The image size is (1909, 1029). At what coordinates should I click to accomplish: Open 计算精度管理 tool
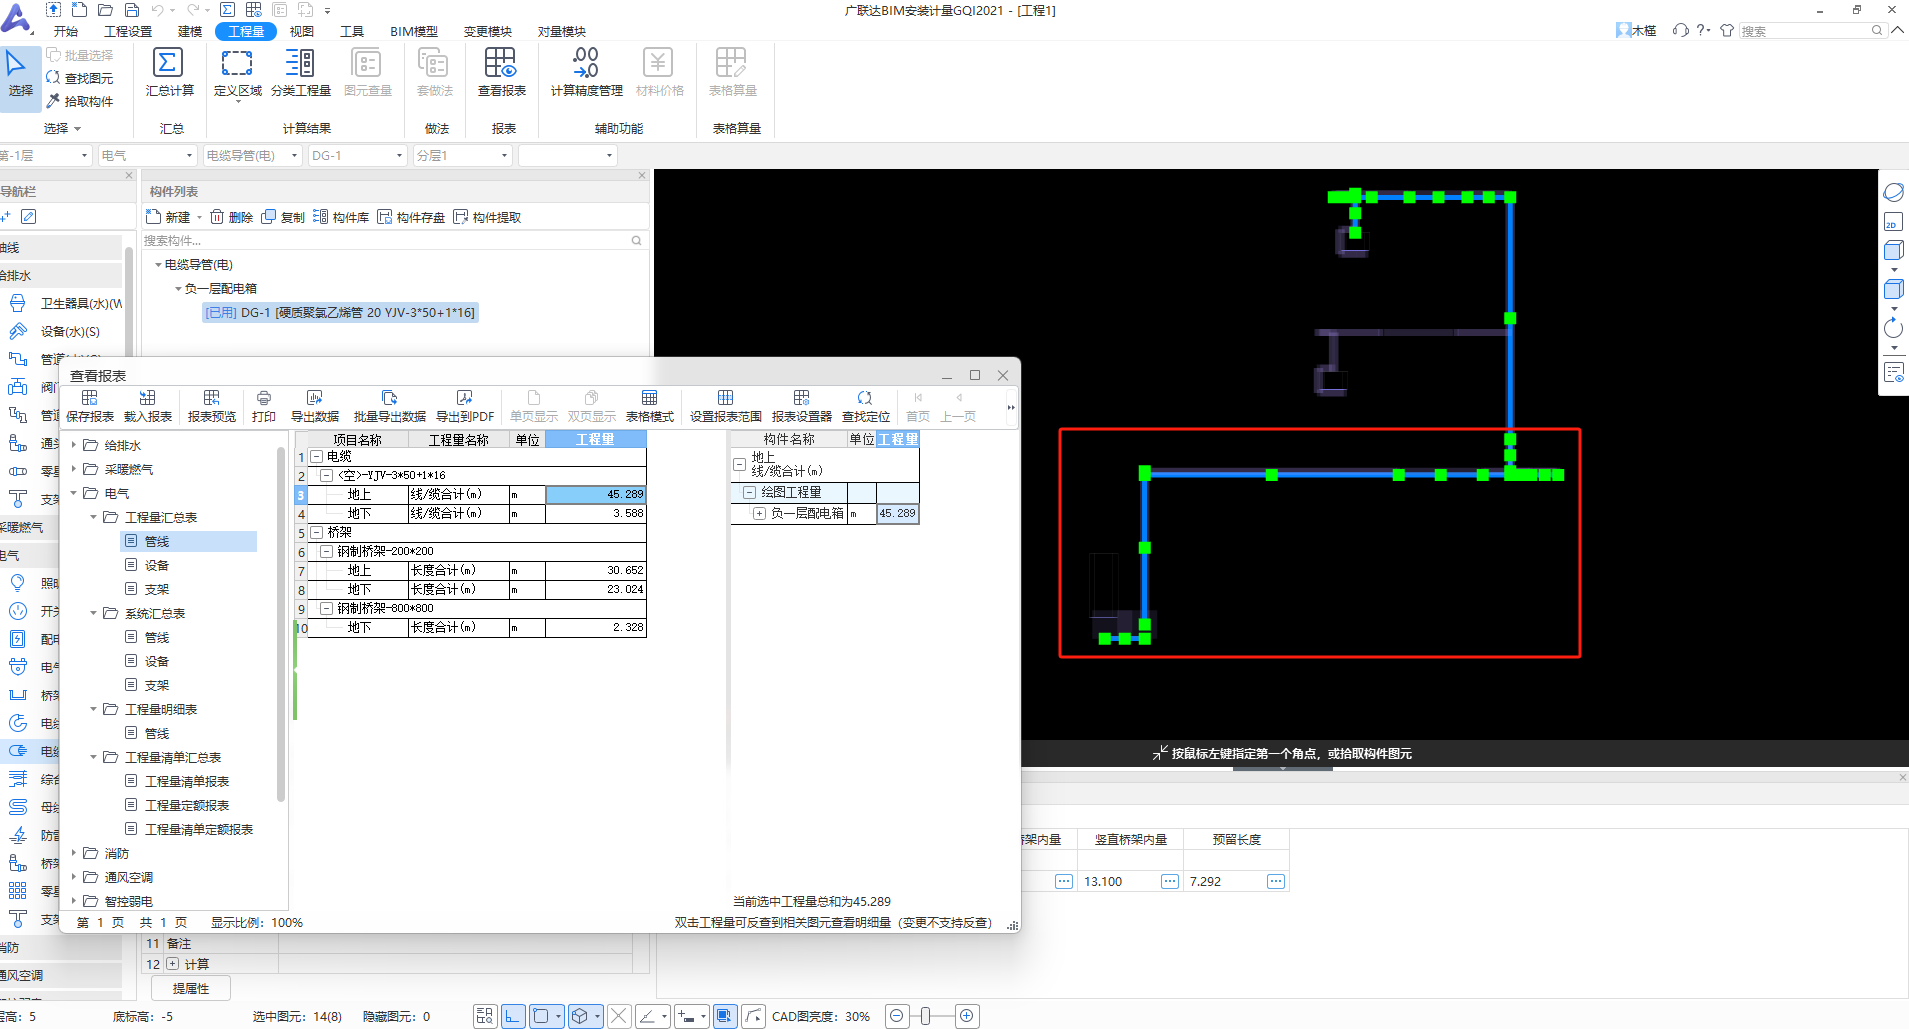click(x=586, y=73)
